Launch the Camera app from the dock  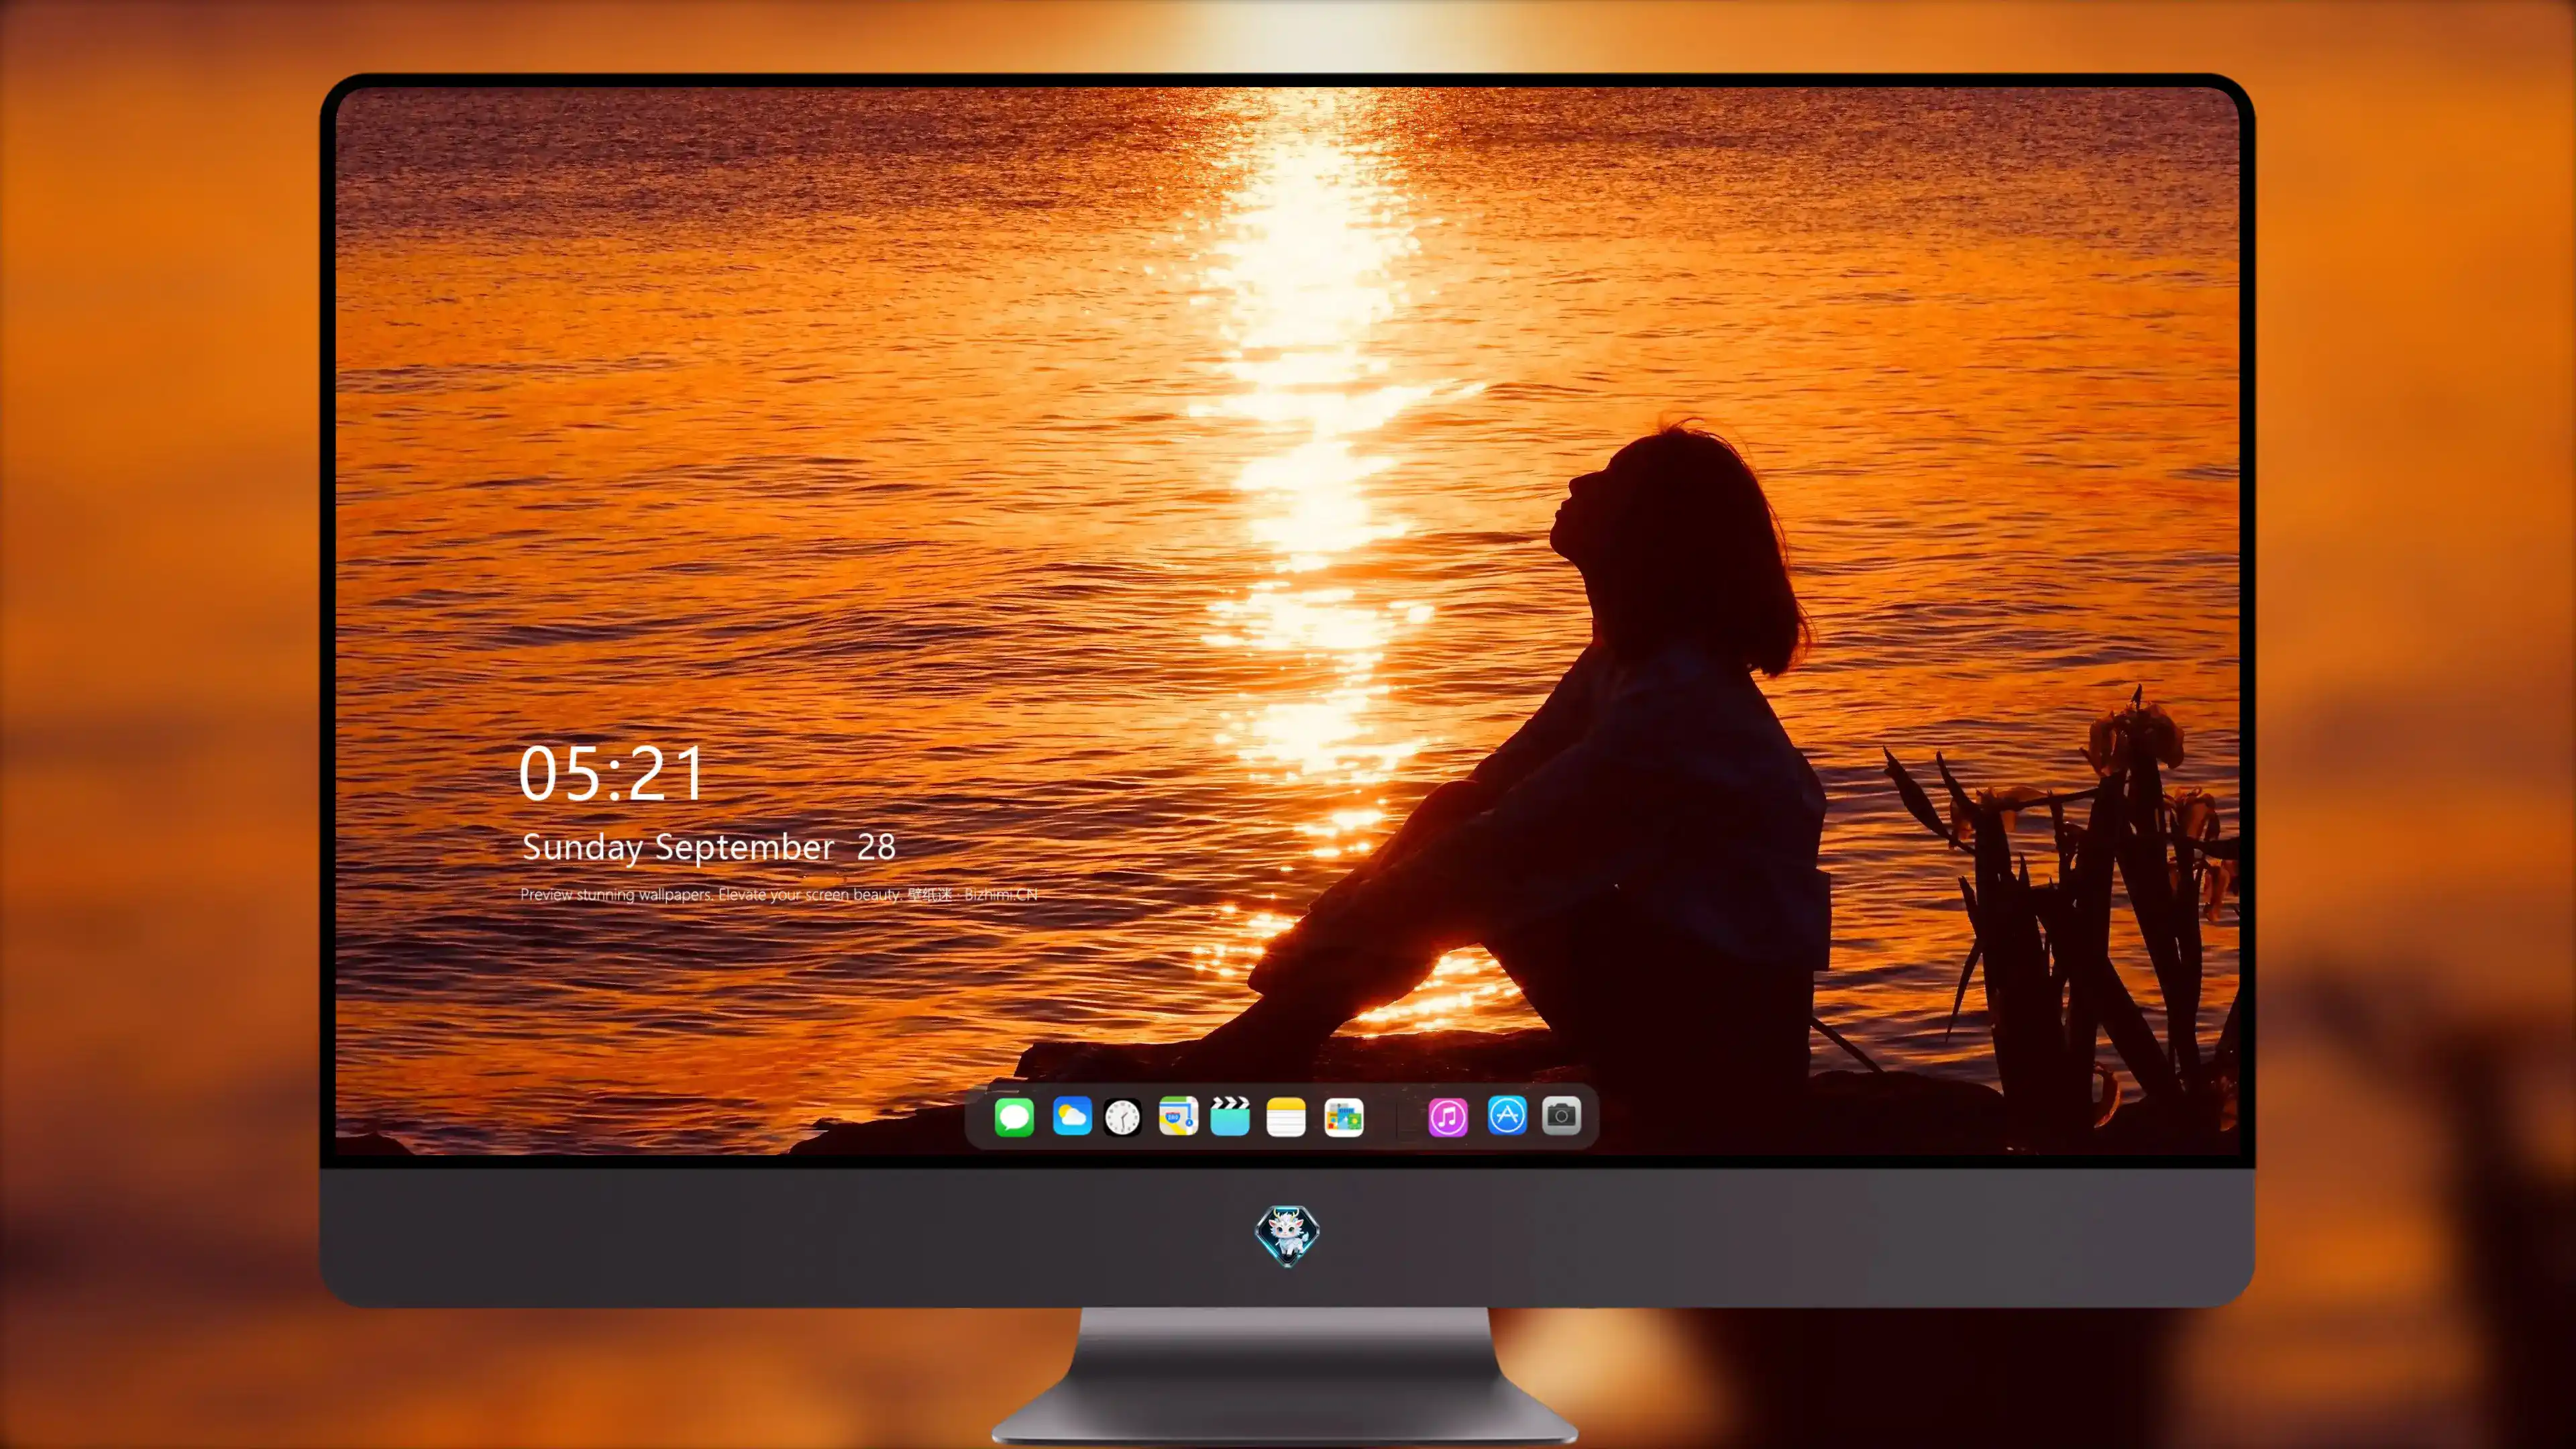click(1561, 1115)
